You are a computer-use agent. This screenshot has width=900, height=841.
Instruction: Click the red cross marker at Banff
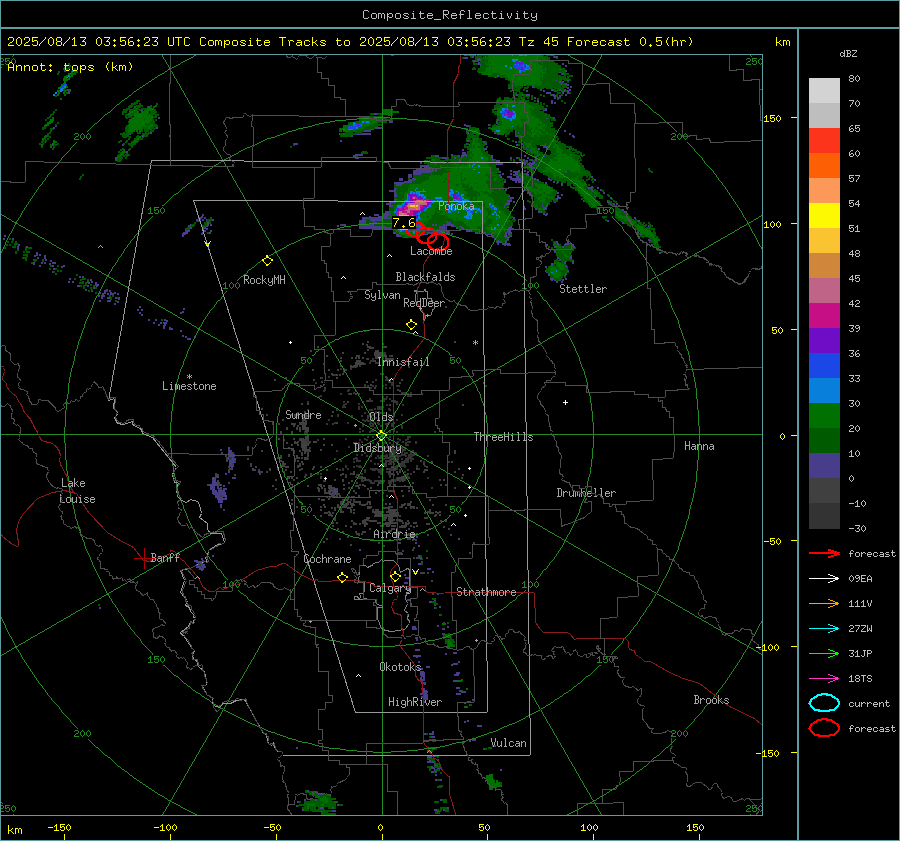(x=143, y=558)
